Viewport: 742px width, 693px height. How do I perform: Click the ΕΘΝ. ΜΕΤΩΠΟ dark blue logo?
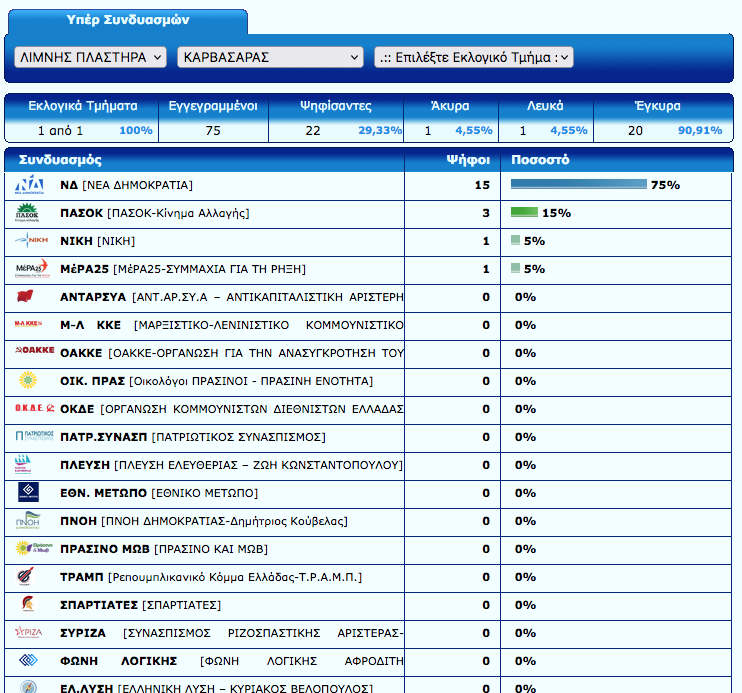tap(30, 493)
